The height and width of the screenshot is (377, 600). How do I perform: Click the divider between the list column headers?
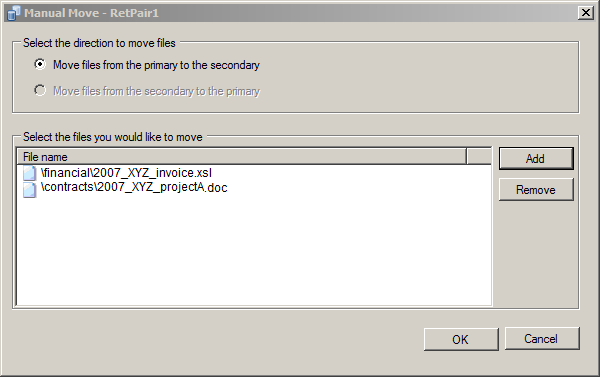click(x=467, y=157)
